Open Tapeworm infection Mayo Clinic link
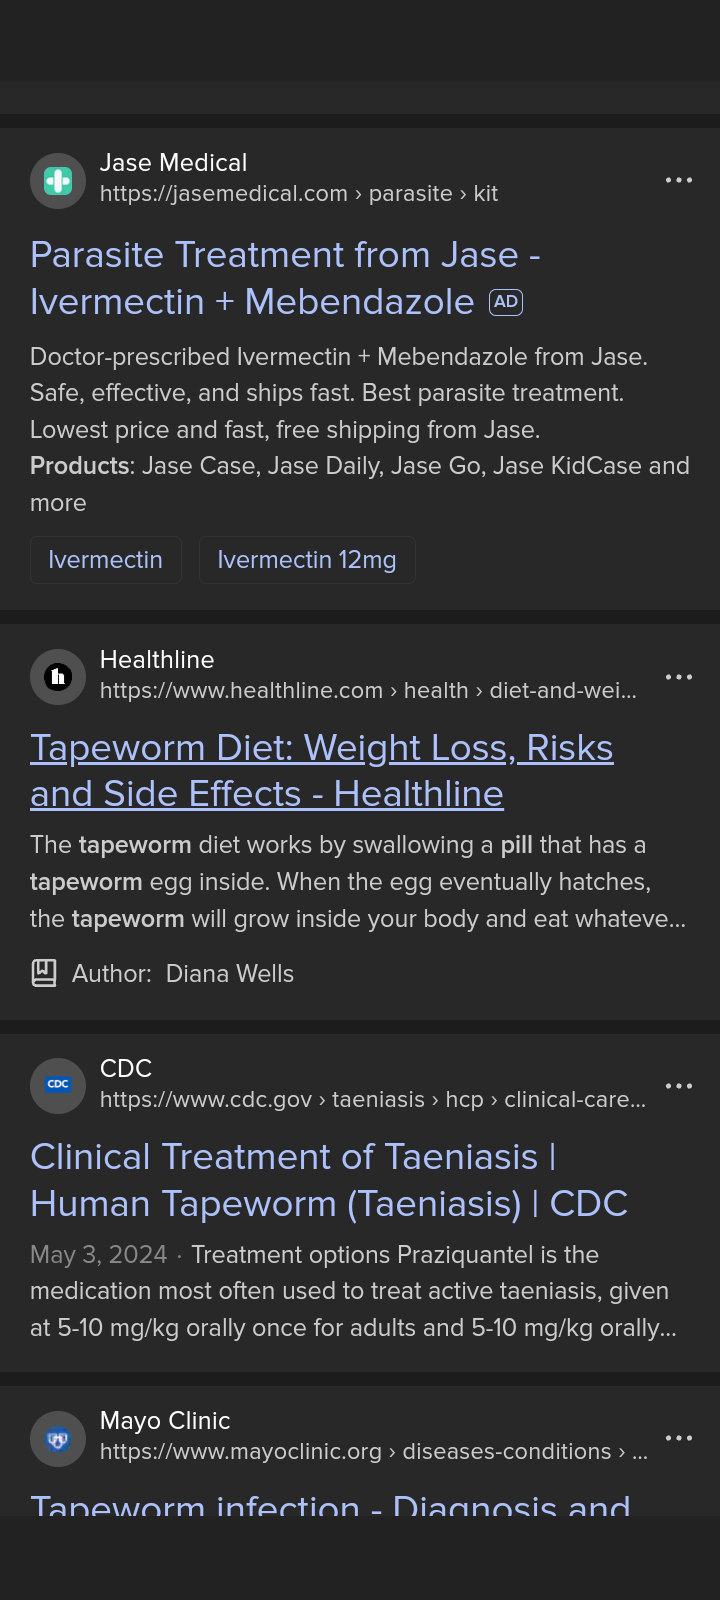720x1600 pixels. (330, 1504)
